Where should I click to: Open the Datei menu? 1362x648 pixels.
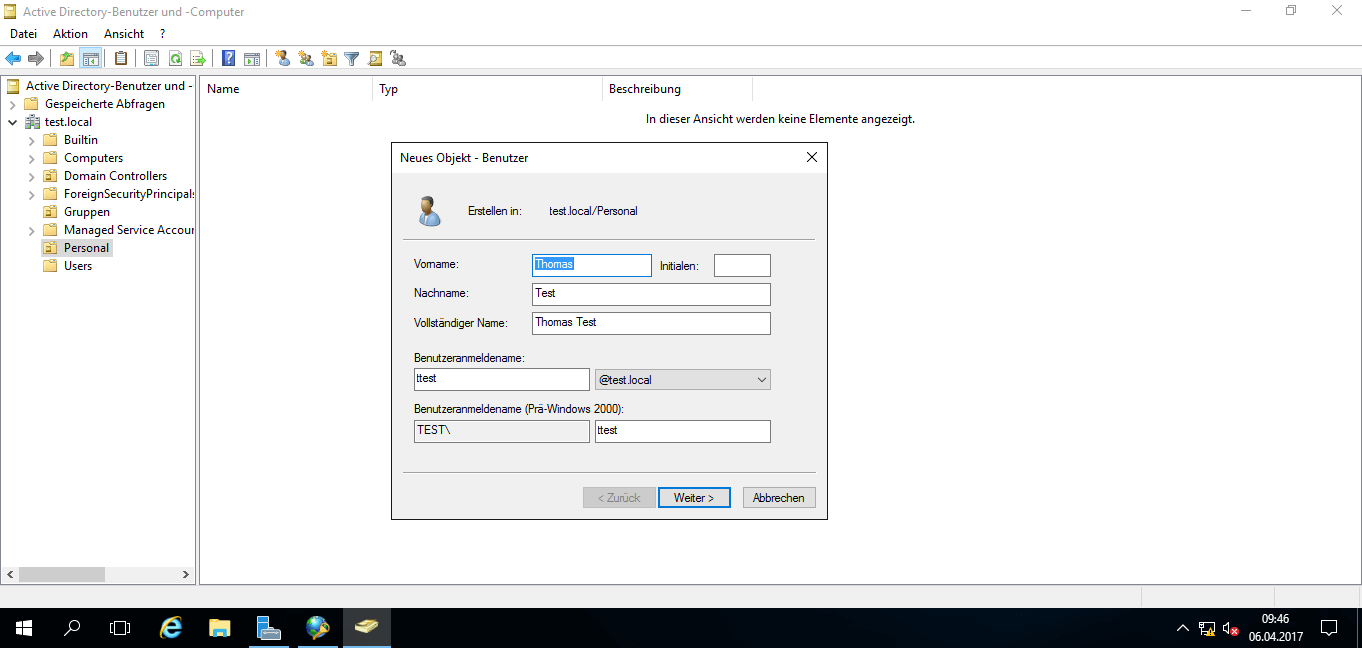click(x=23, y=34)
